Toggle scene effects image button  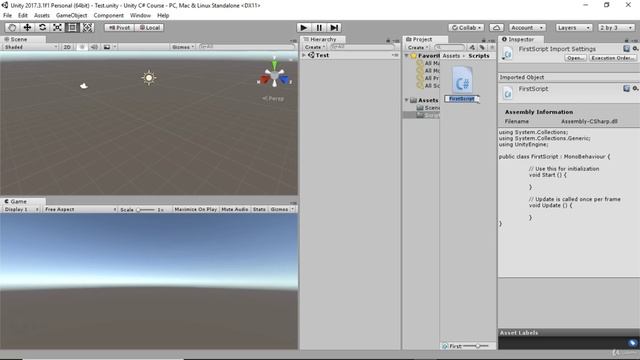(107, 47)
